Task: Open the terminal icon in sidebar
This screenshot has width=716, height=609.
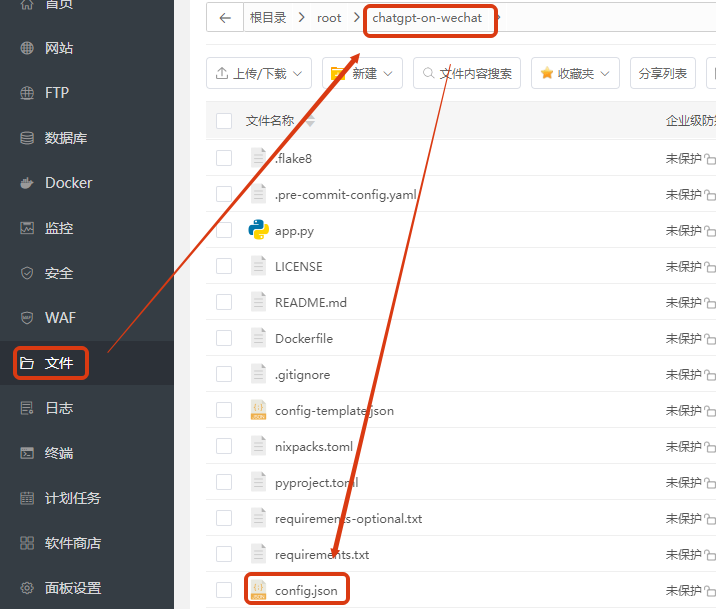Action: coord(27,453)
